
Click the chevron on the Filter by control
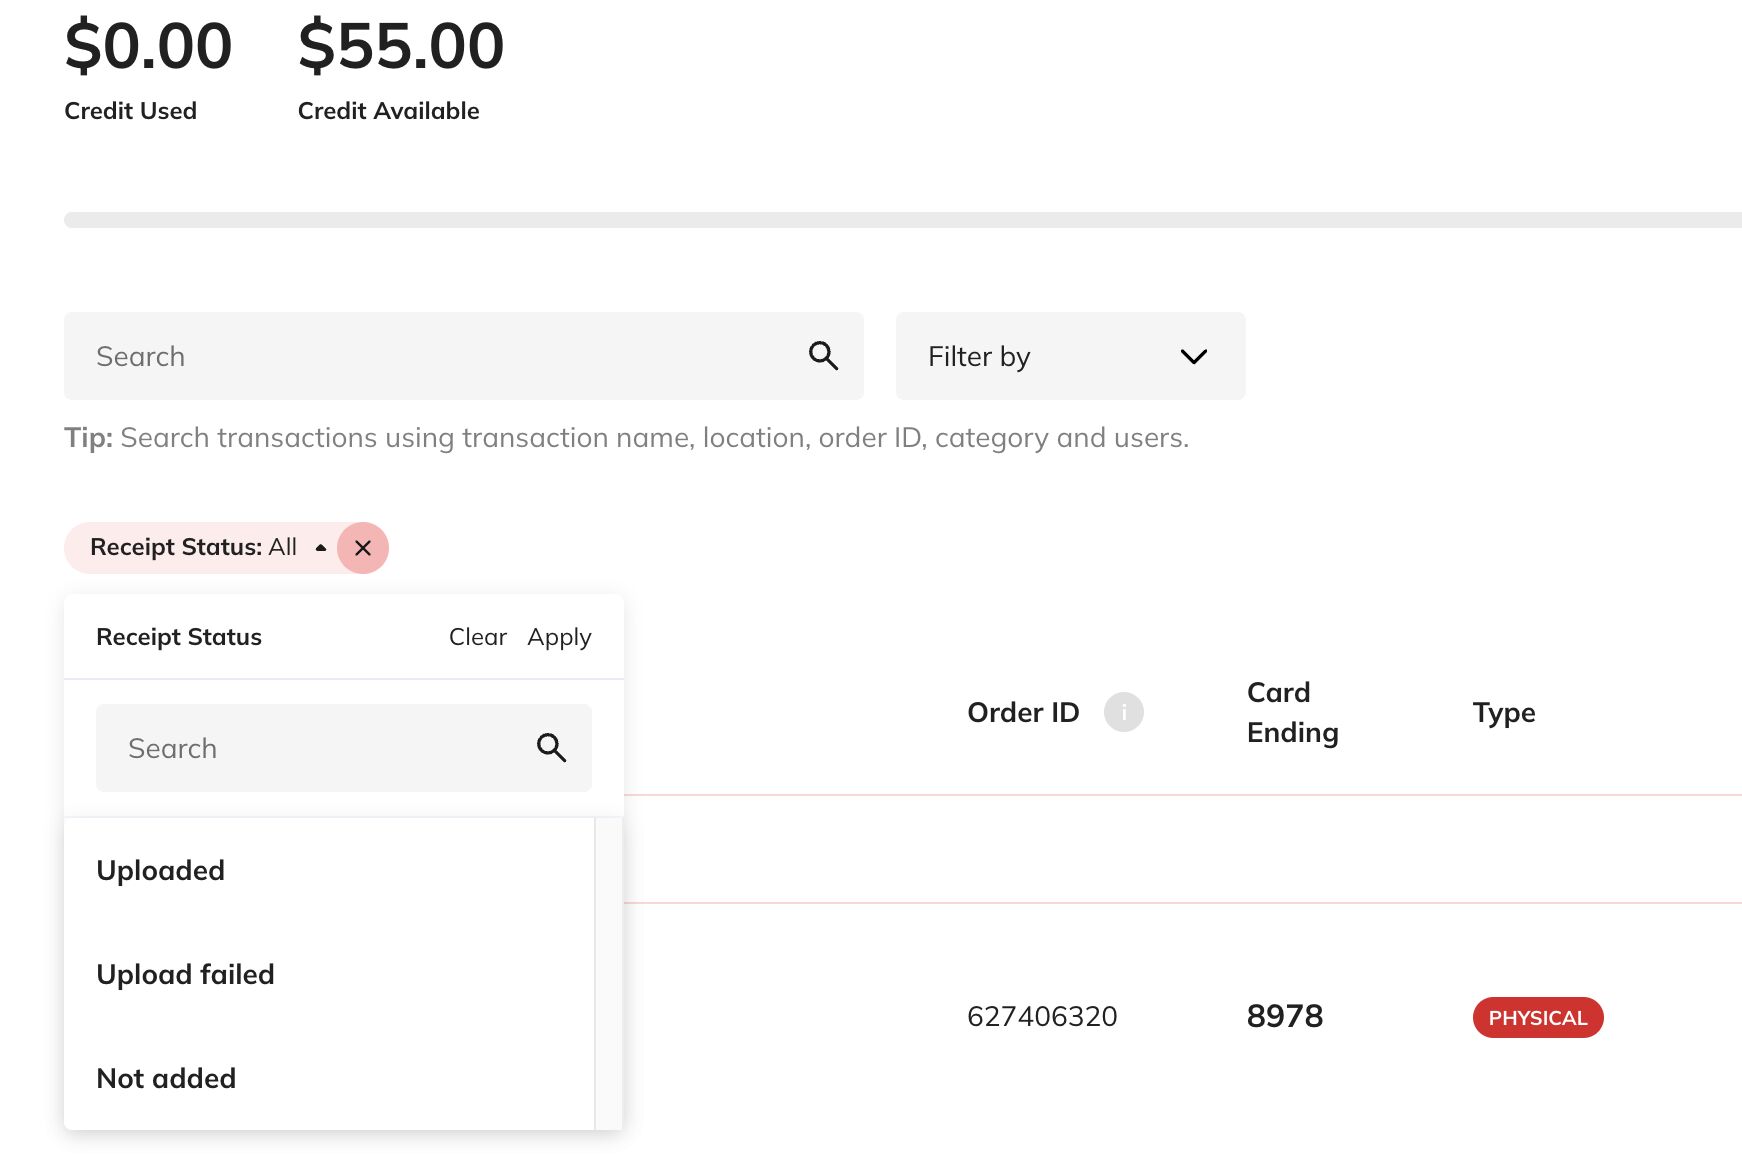coord(1193,356)
